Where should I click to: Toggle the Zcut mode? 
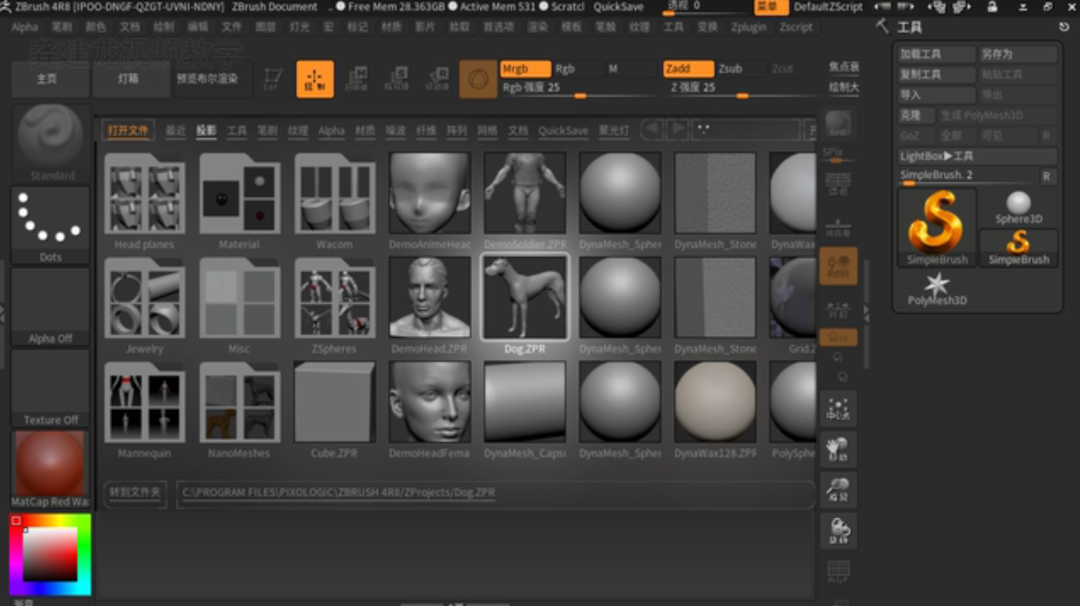coord(782,69)
